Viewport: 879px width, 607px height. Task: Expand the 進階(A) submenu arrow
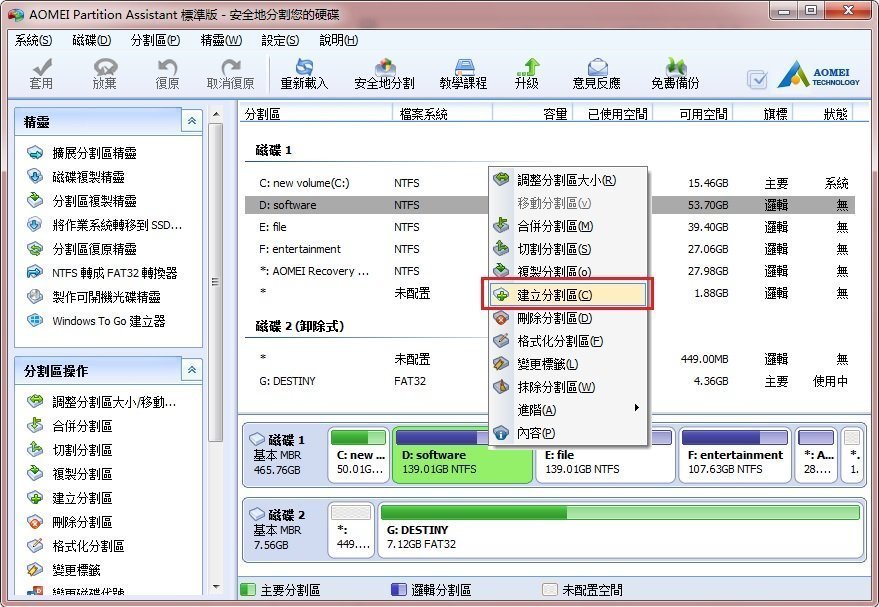pyautogui.click(x=637, y=408)
